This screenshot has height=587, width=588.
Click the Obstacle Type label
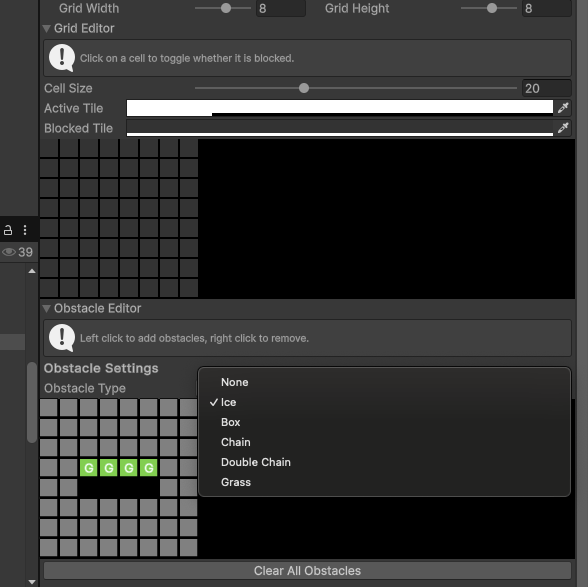pyautogui.click(x=85, y=388)
